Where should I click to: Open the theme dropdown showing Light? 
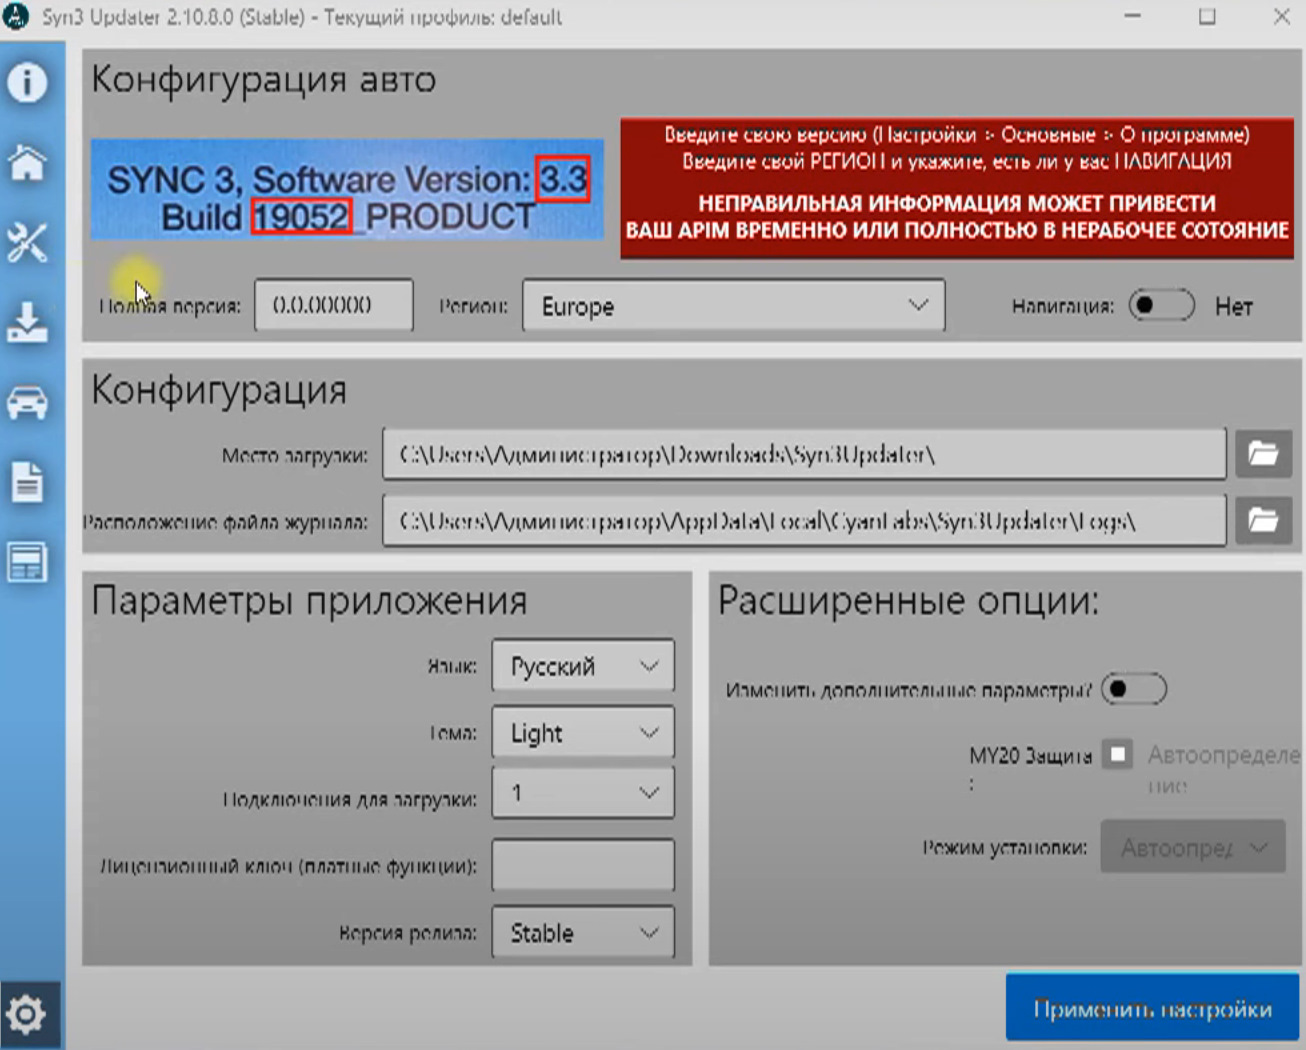click(x=583, y=733)
